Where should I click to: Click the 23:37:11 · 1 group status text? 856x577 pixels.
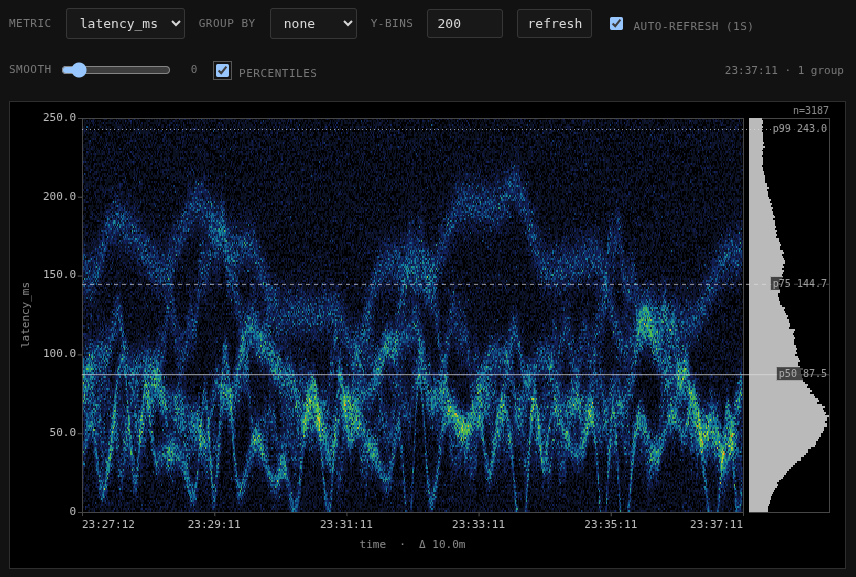(784, 70)
